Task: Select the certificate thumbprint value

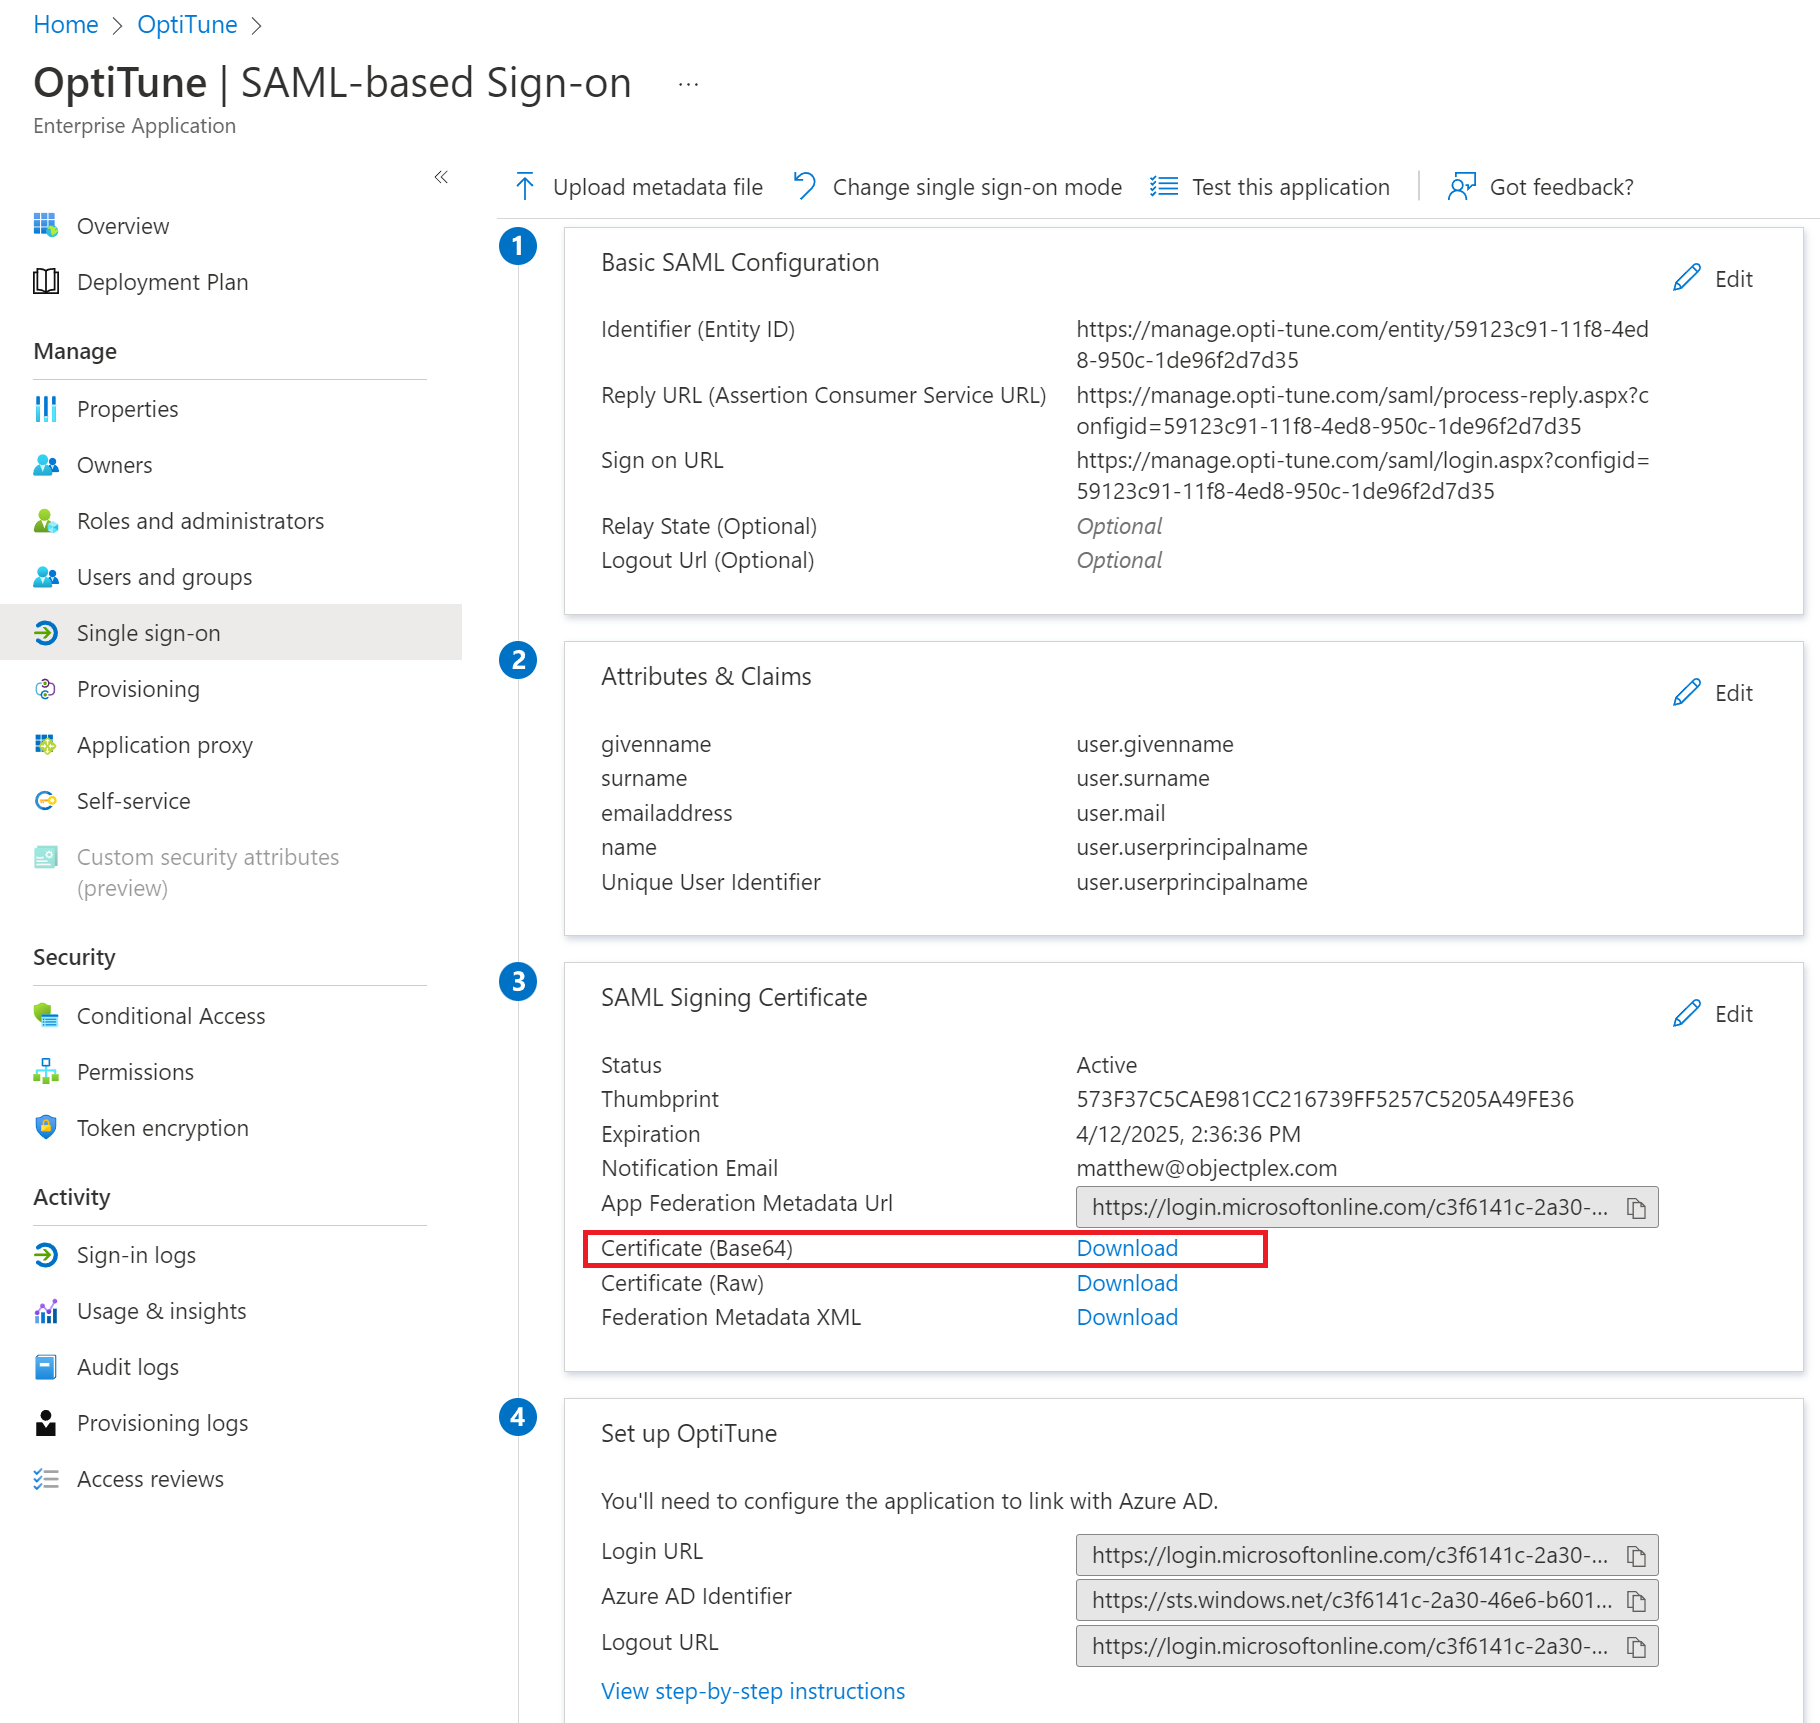Action: click(x=1325, y=1099)
